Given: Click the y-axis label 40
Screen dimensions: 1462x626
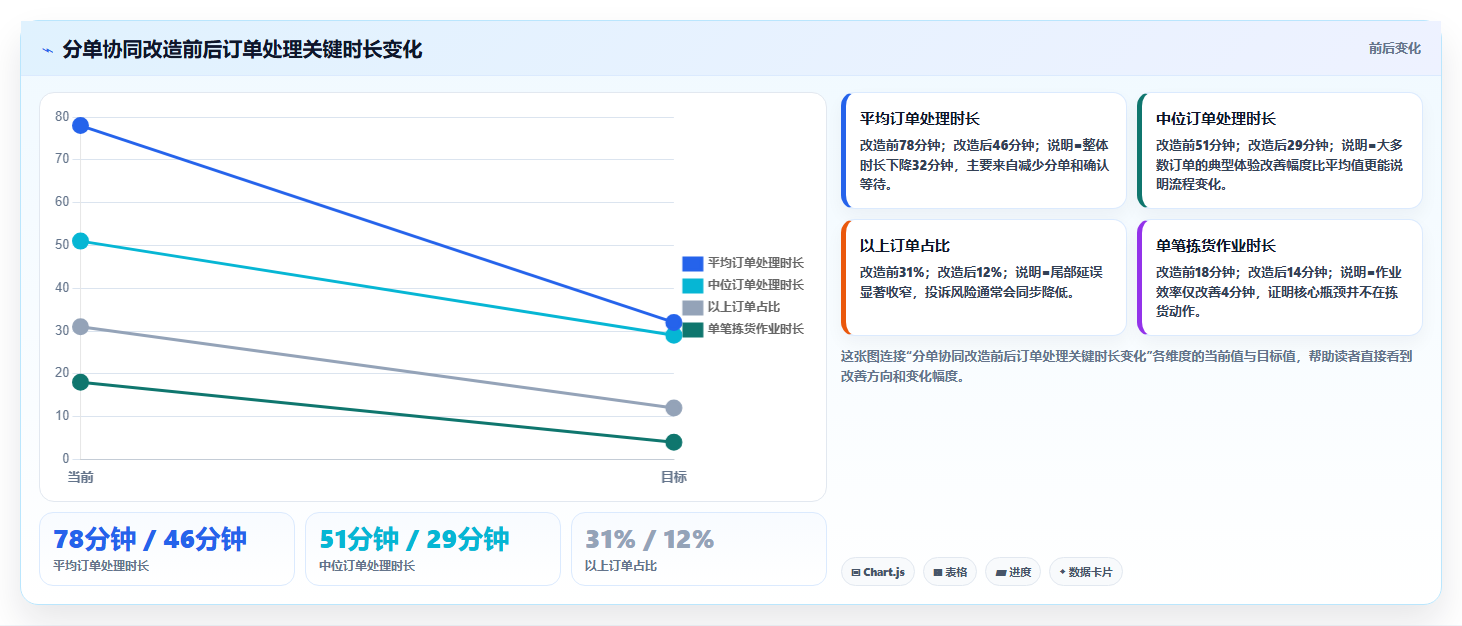Looking at the screenshot, I should [62, 288].
